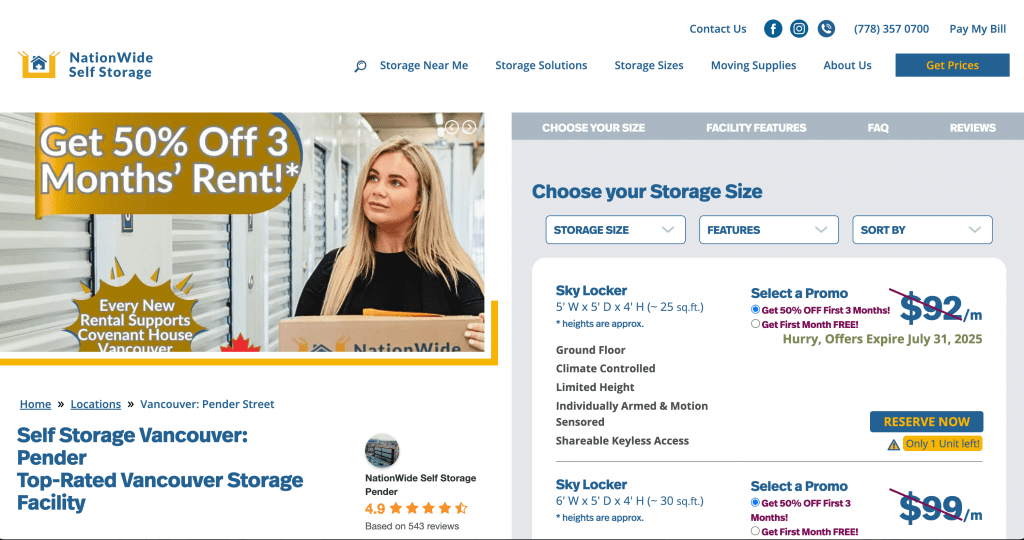Click the 5' W x 5' D x 4' H size text
Viewport: 1024px width, 540px height.
click(x=630, y=307)
